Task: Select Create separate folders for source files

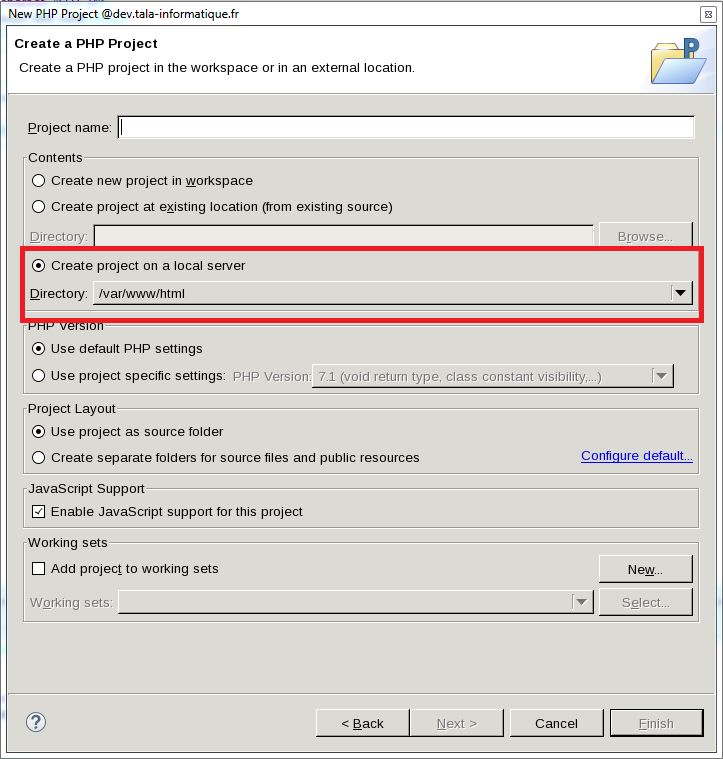Action: pos(39,458)
